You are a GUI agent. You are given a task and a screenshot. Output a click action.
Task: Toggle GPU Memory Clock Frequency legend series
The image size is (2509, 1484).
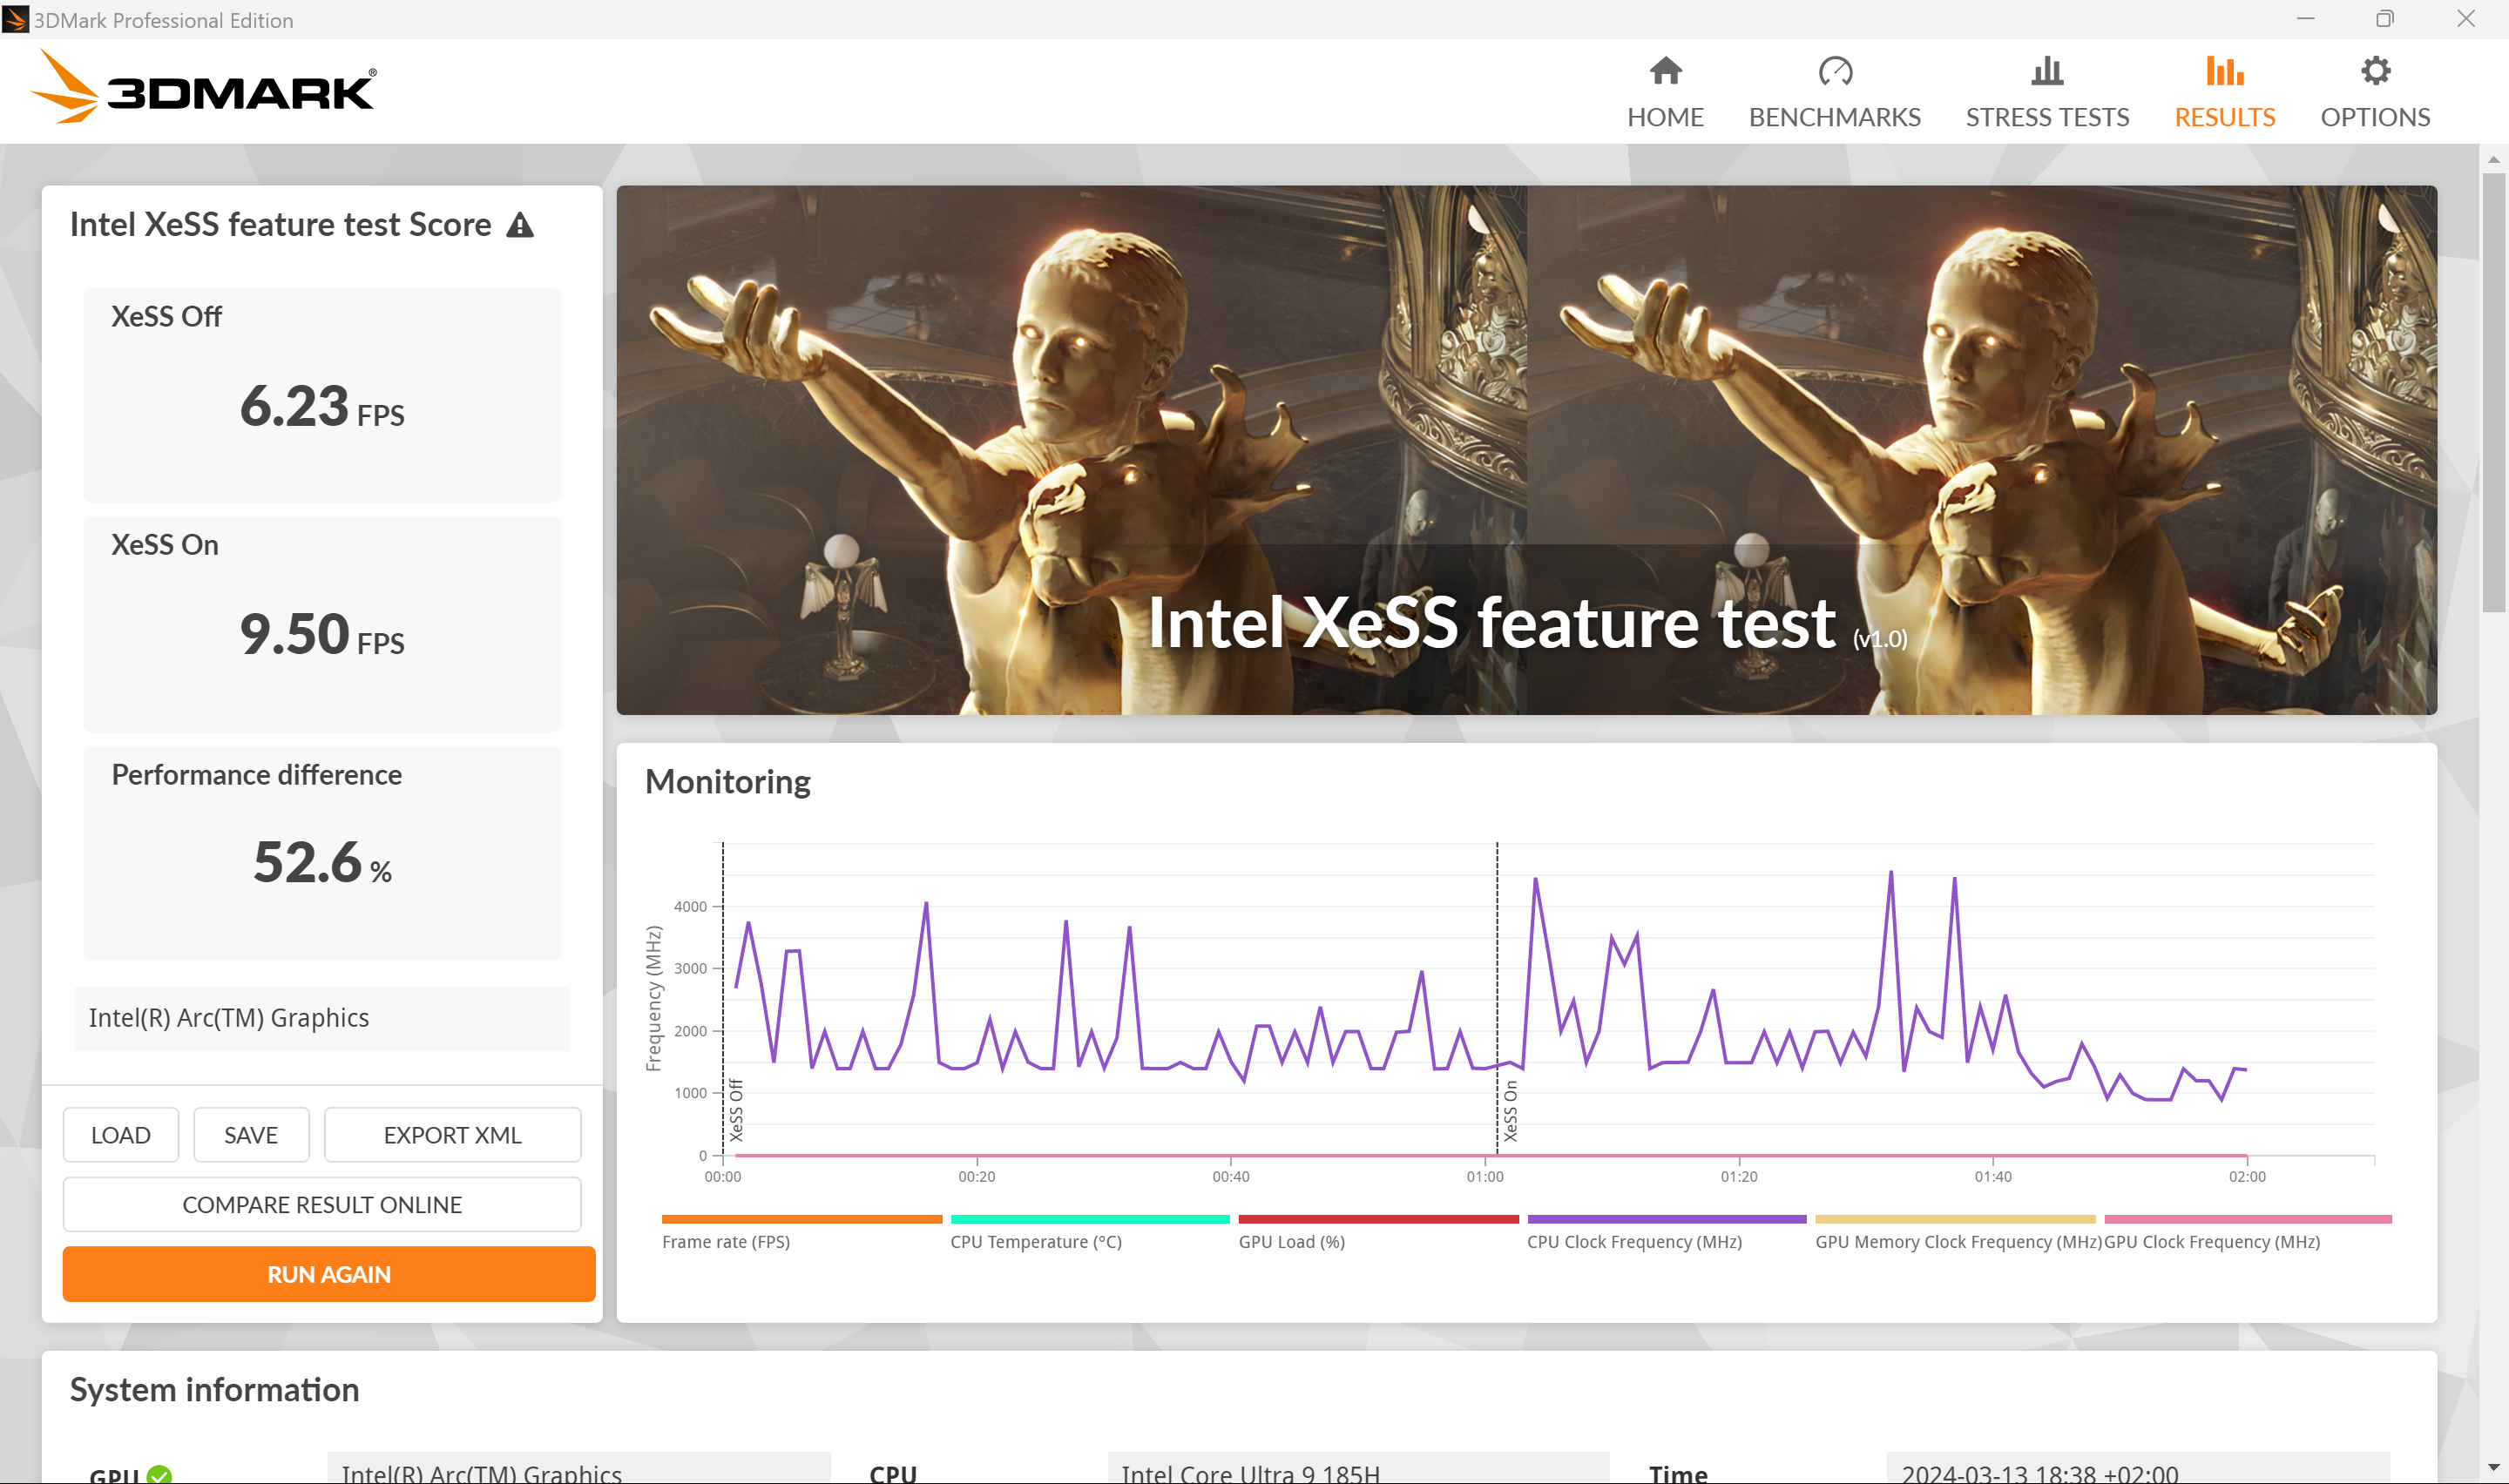(x=1958, y=1242)
